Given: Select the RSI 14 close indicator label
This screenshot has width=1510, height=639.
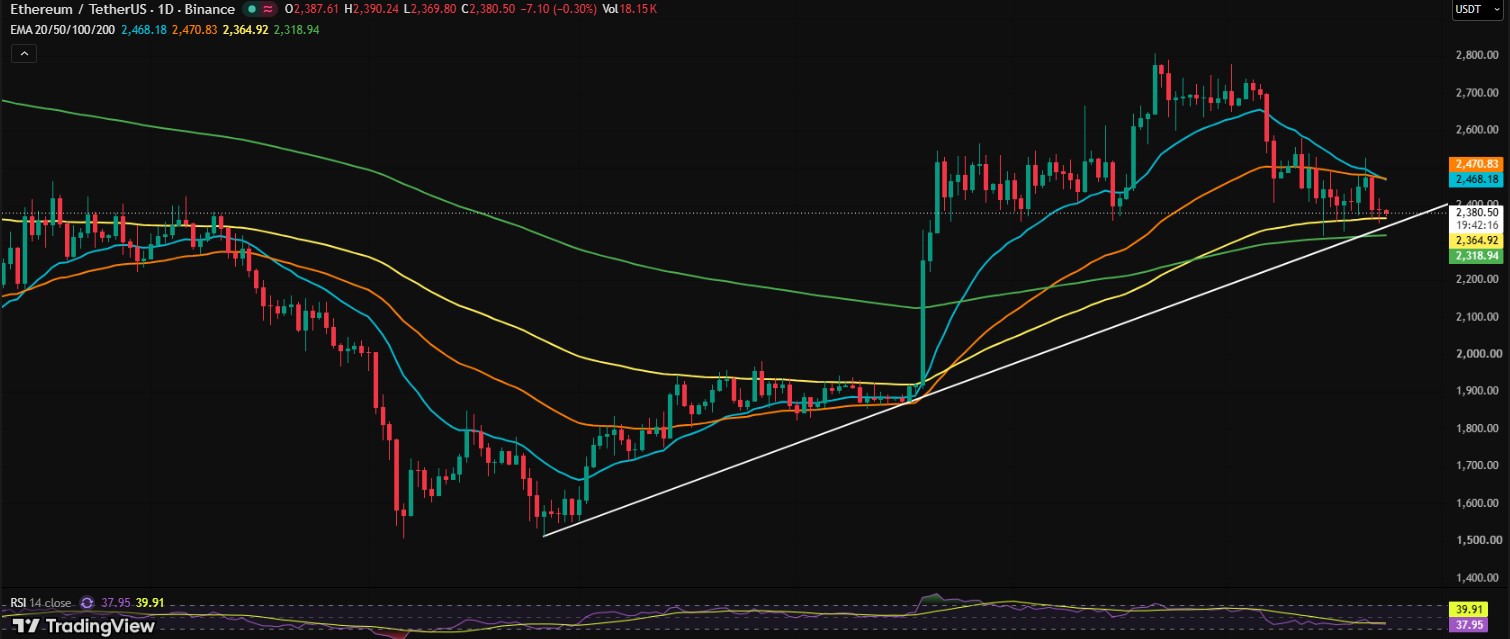Looking at the screenshot, I should [x=42, y=603].
